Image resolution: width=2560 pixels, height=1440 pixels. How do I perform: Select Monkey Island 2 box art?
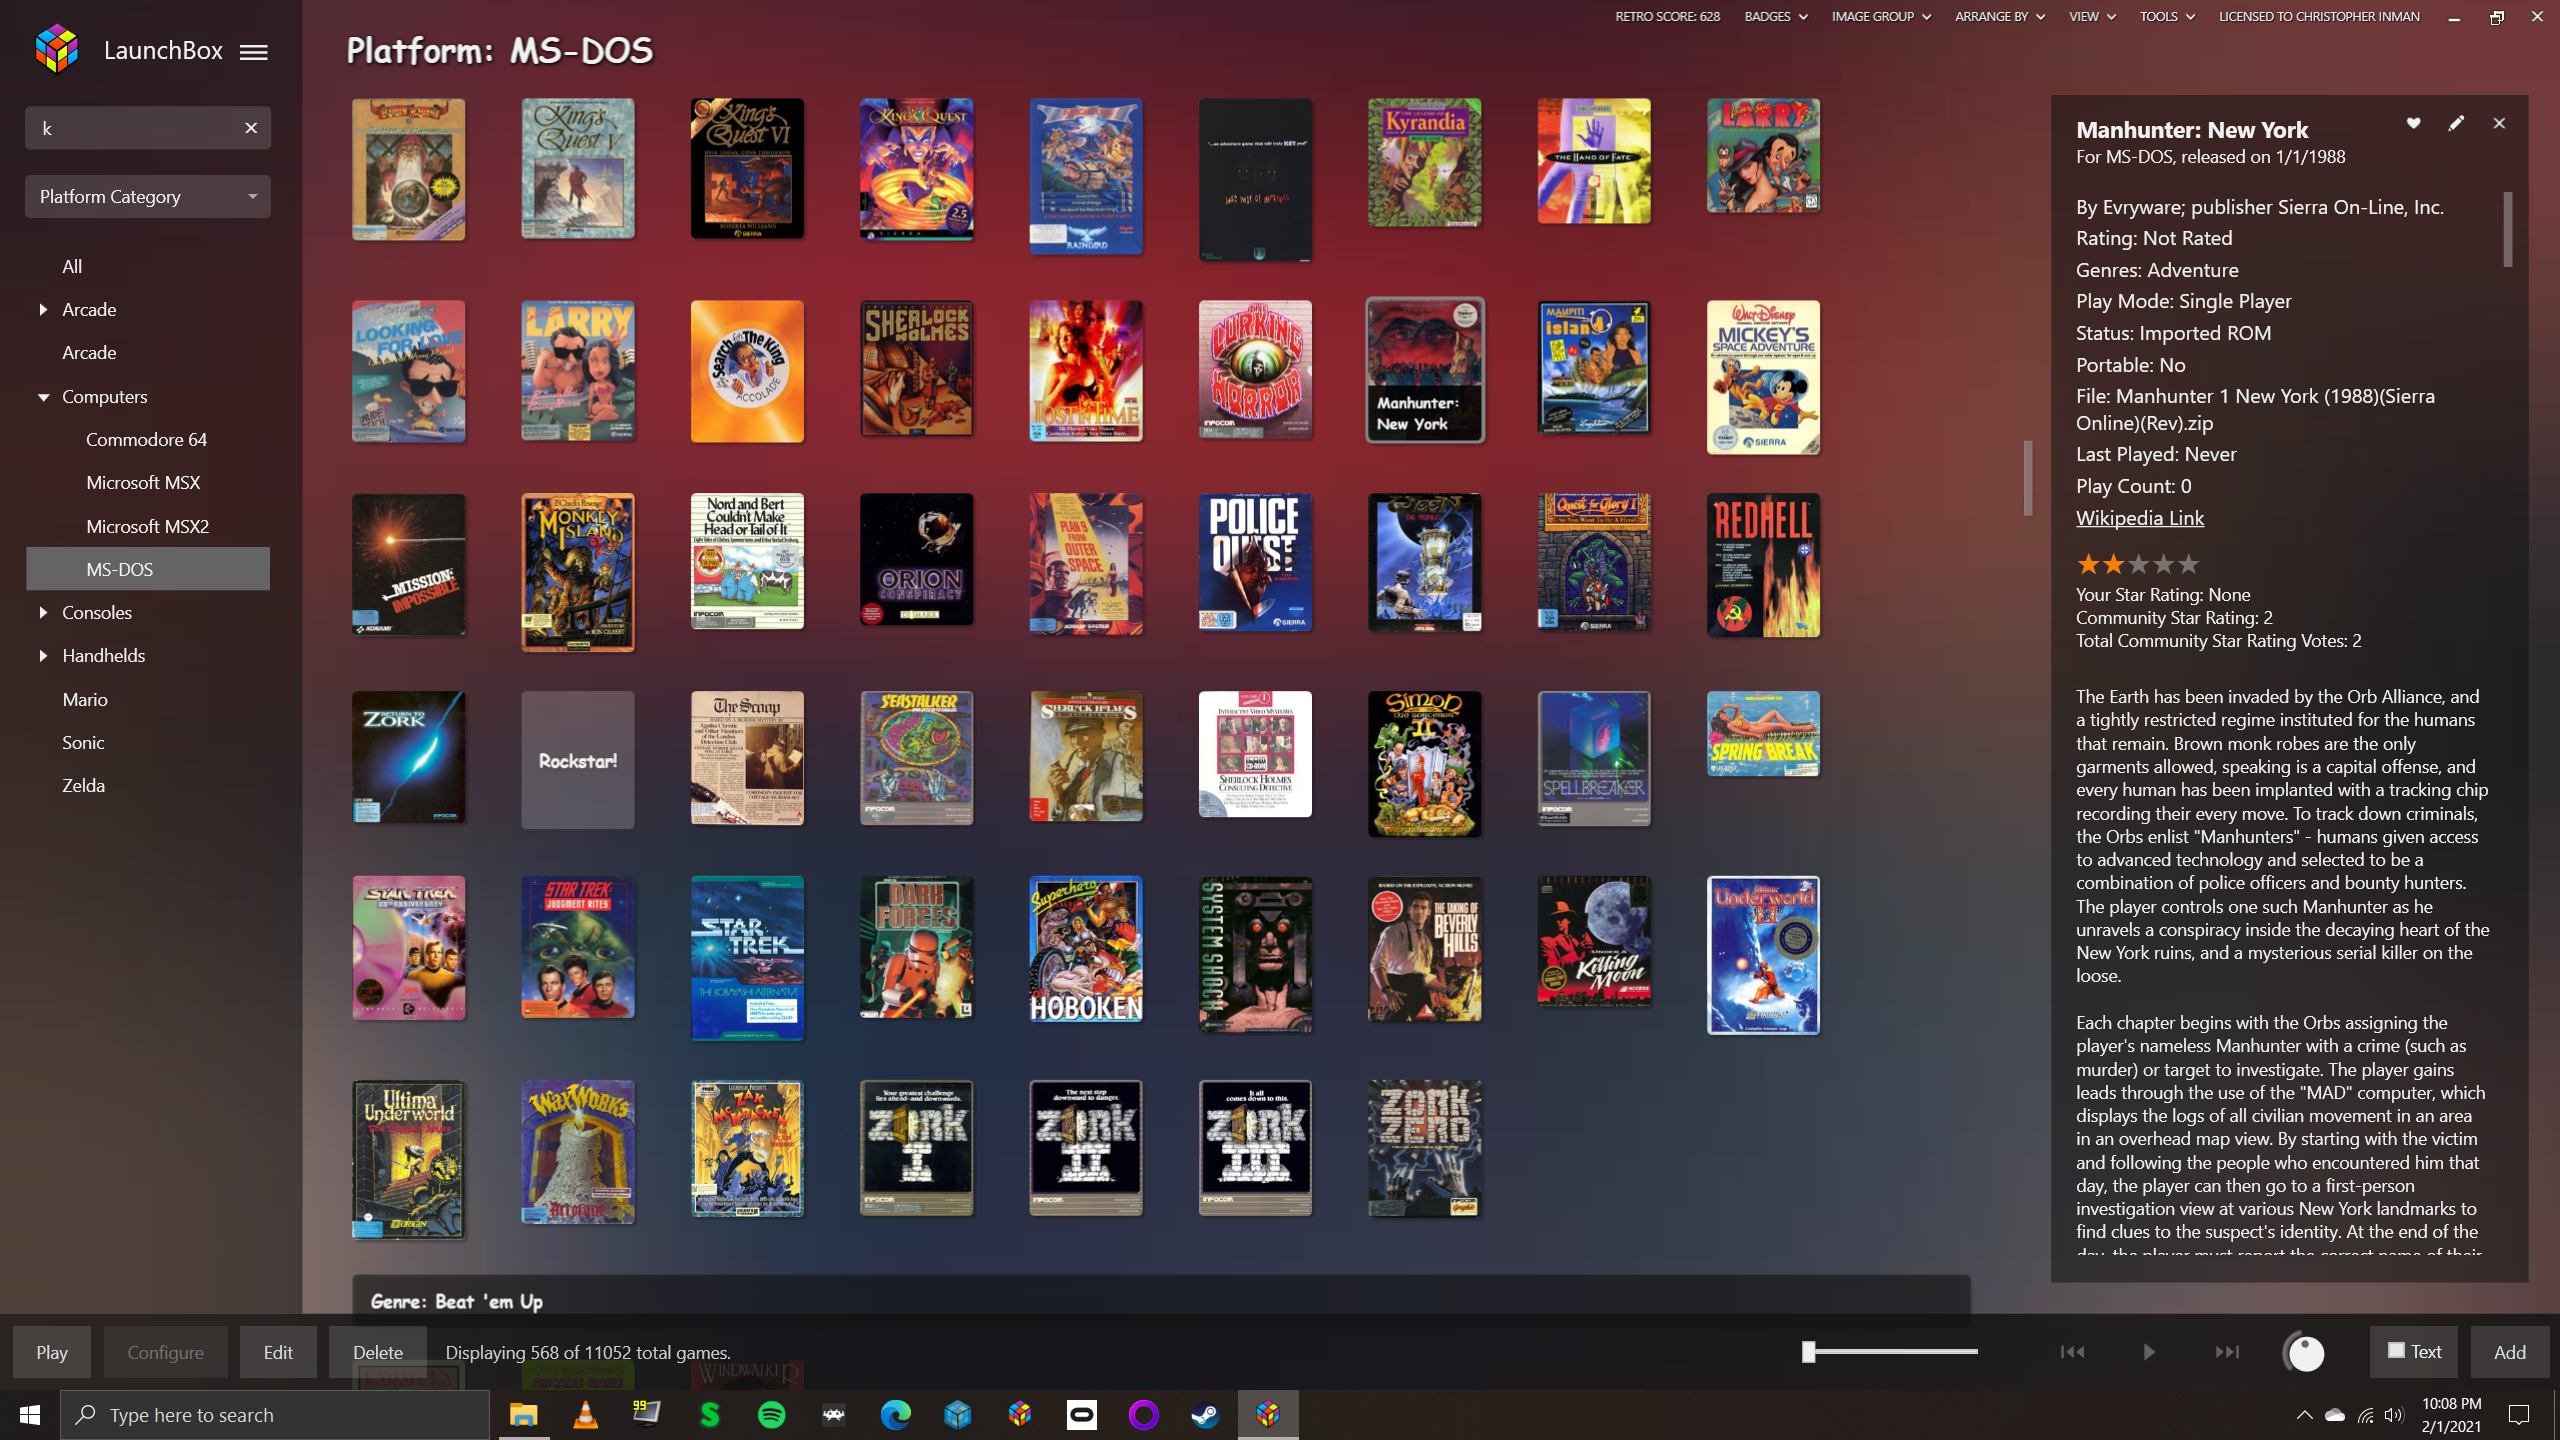click(x=578, y=572)
